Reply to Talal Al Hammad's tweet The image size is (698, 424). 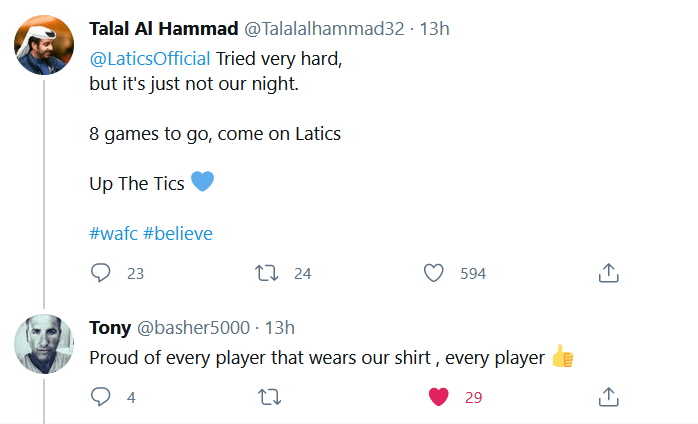tap(100, 273)
